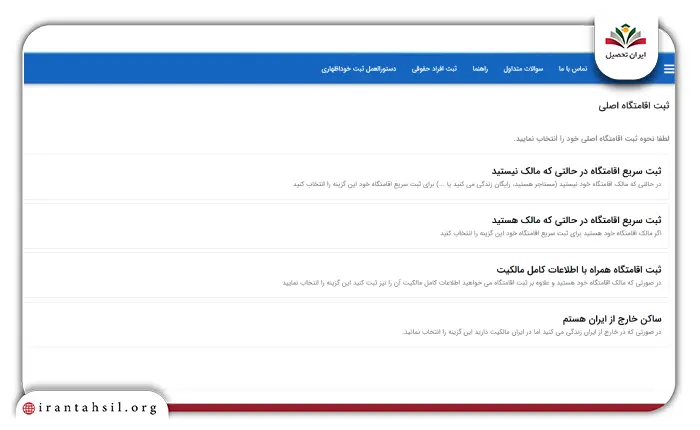The width and height of the screenshot is (700, 430).
Task: Open the ثبت افراد حقوقی menu item
Action: pyautogui.click(x=434, y=69)
